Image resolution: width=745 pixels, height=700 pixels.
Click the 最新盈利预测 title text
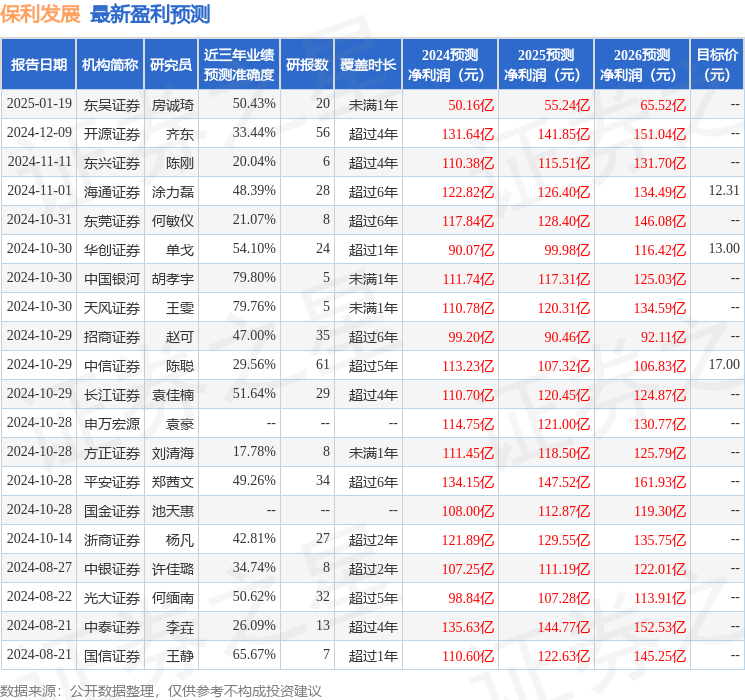click(x=150, y=14)
